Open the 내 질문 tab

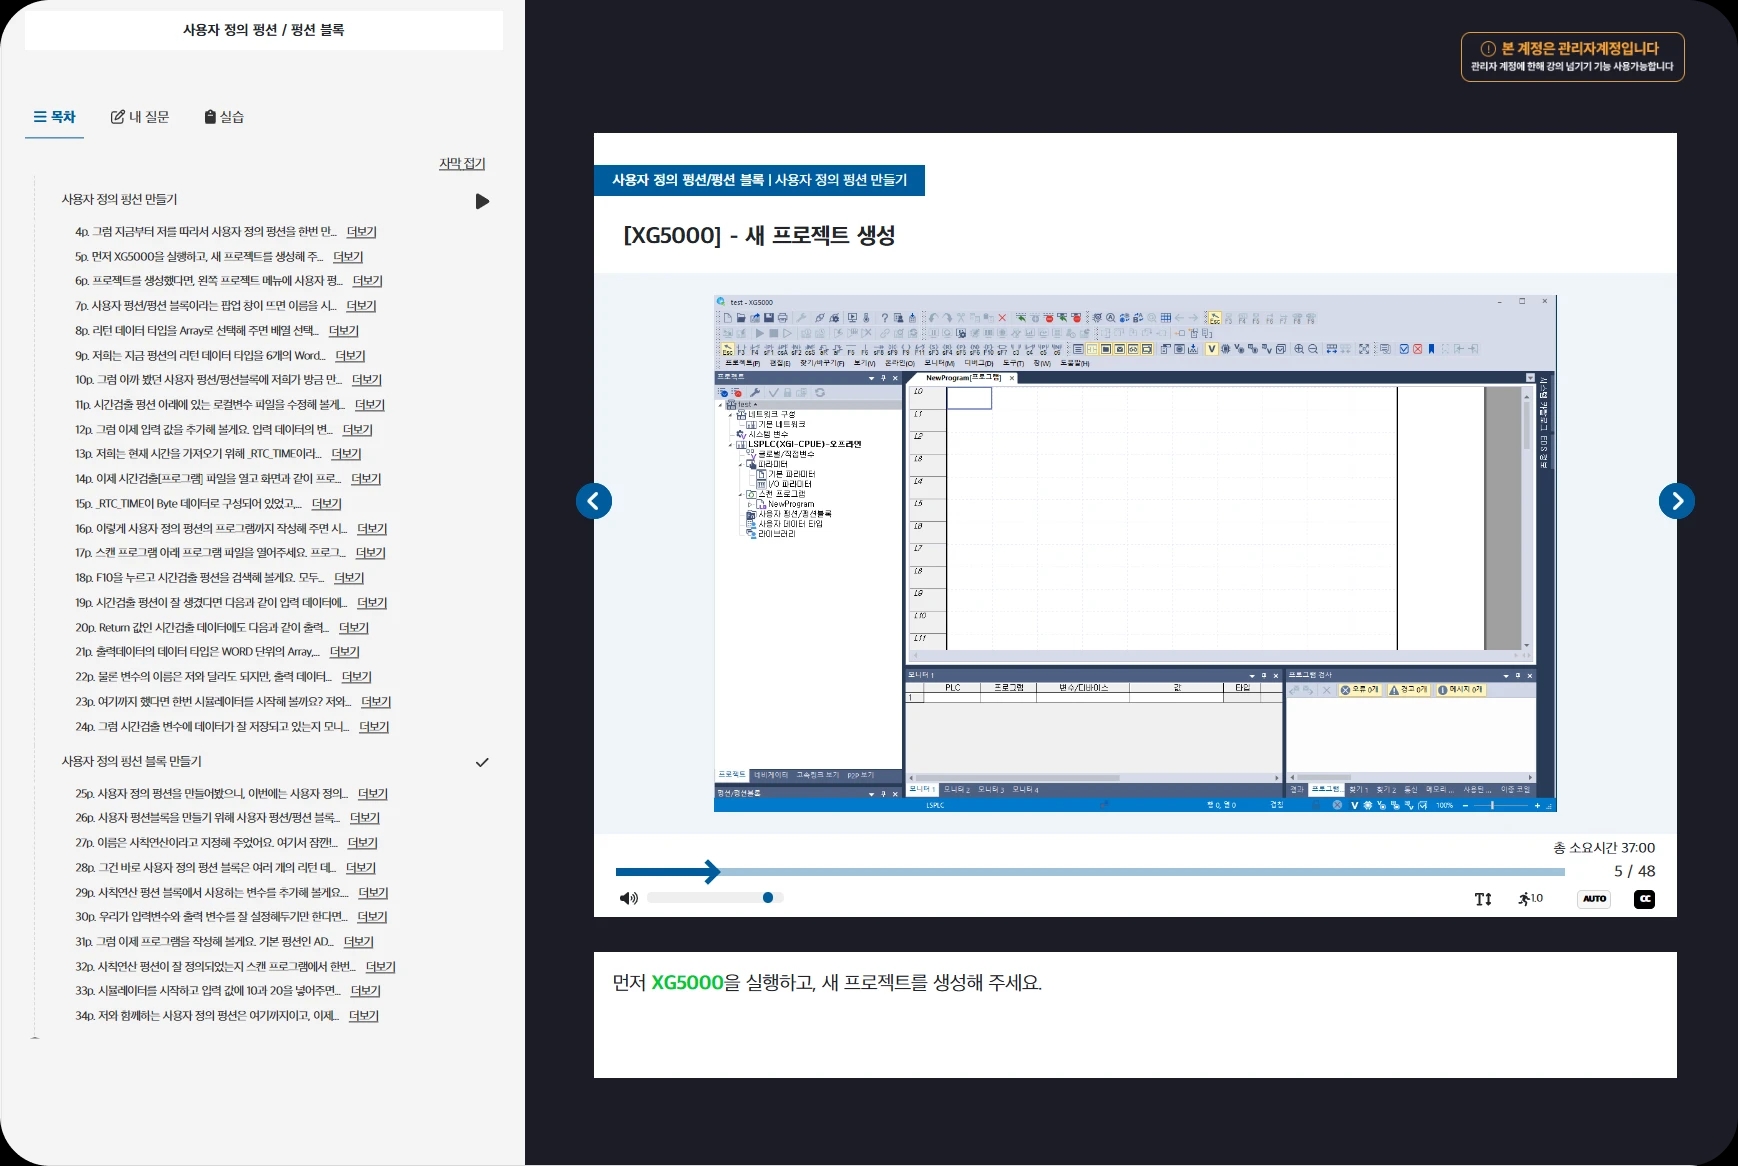(x=140, y=117)
